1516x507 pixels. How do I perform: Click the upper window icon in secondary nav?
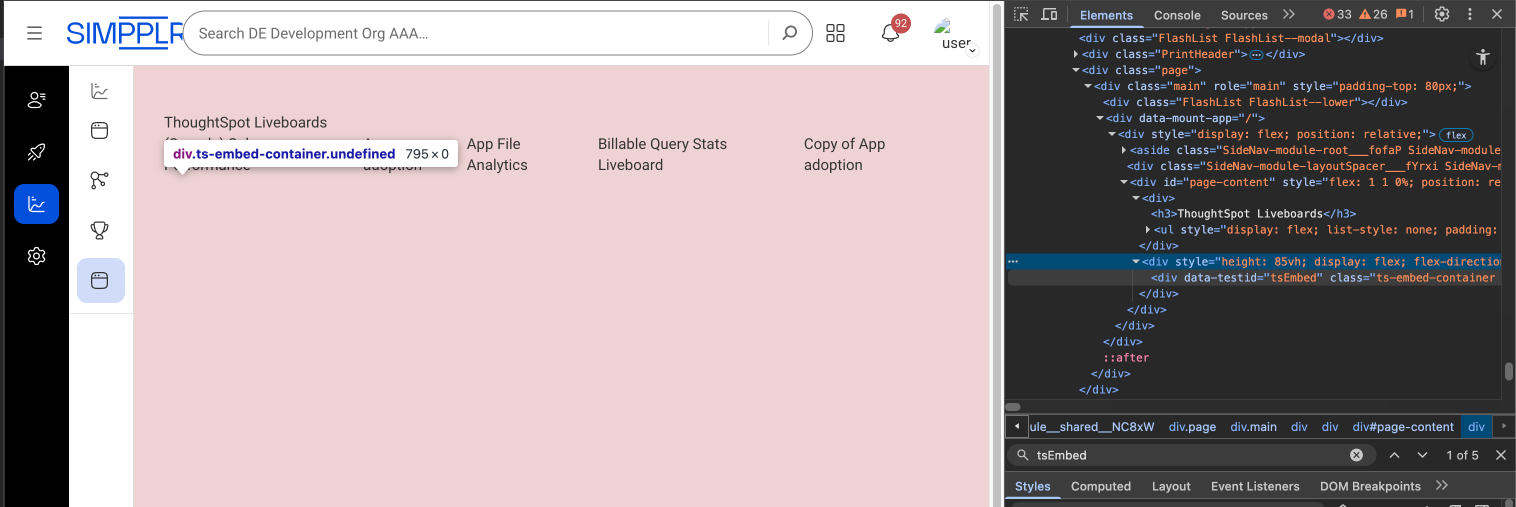pyautogui.click(x=100, y=130)
